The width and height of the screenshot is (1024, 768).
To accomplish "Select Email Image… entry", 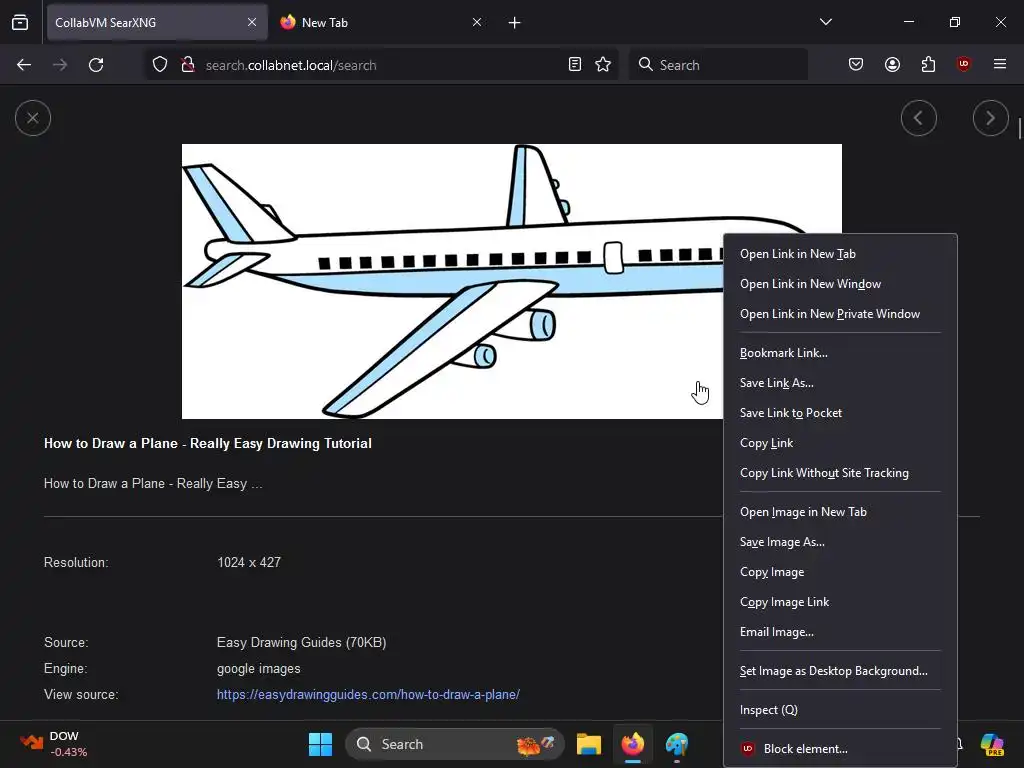I will pos(840,632).
